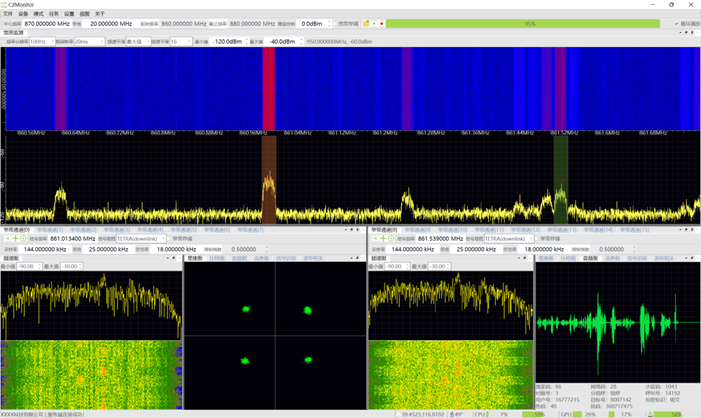Enable the 宽带存储 checkbox
701x418 pixels.
(335, 23)
